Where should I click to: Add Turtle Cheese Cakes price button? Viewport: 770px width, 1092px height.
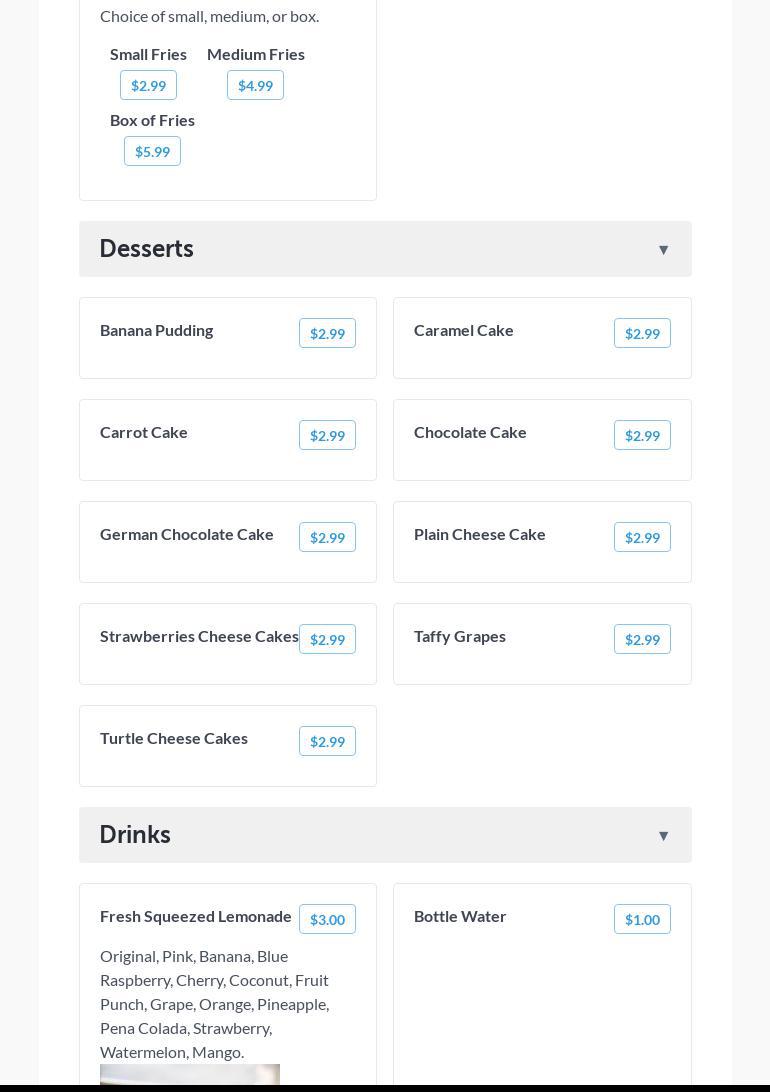click(x=327, y=742)
